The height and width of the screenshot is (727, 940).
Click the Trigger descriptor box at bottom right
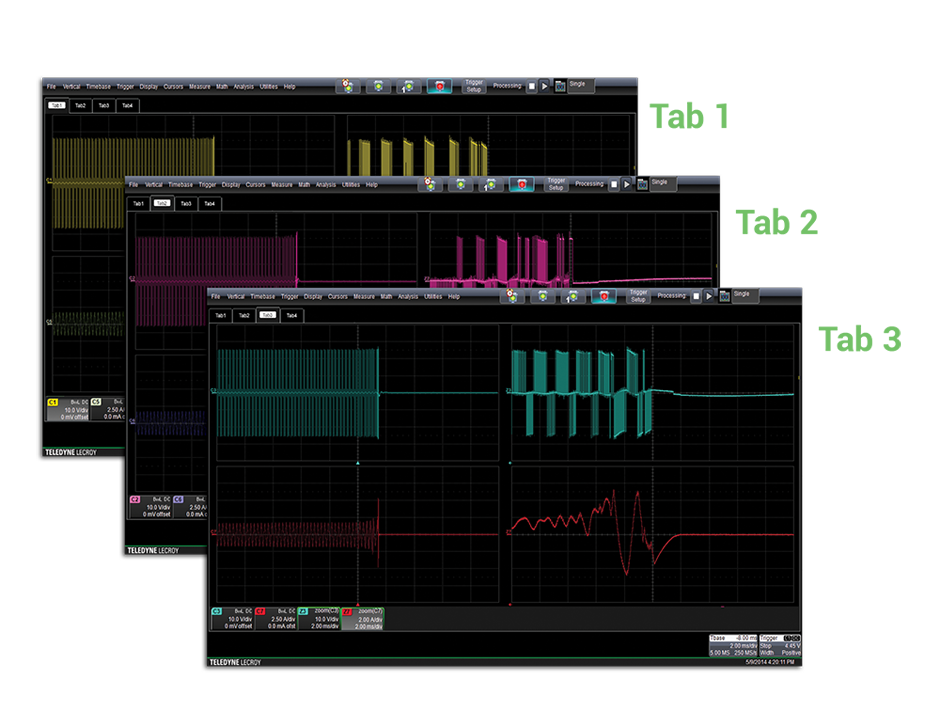[x=780, y=645]
